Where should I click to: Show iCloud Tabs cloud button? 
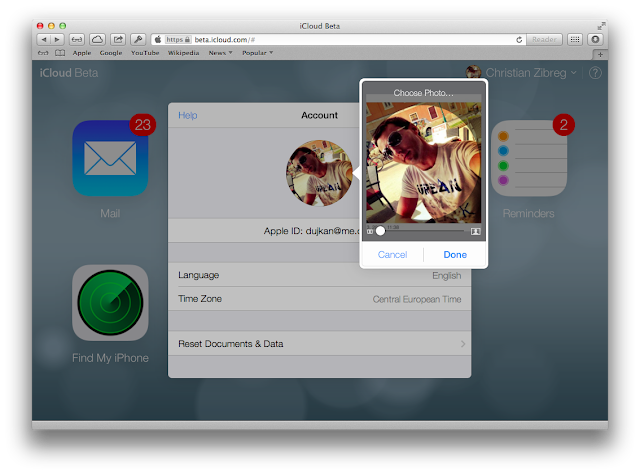[x=97, y=40]
